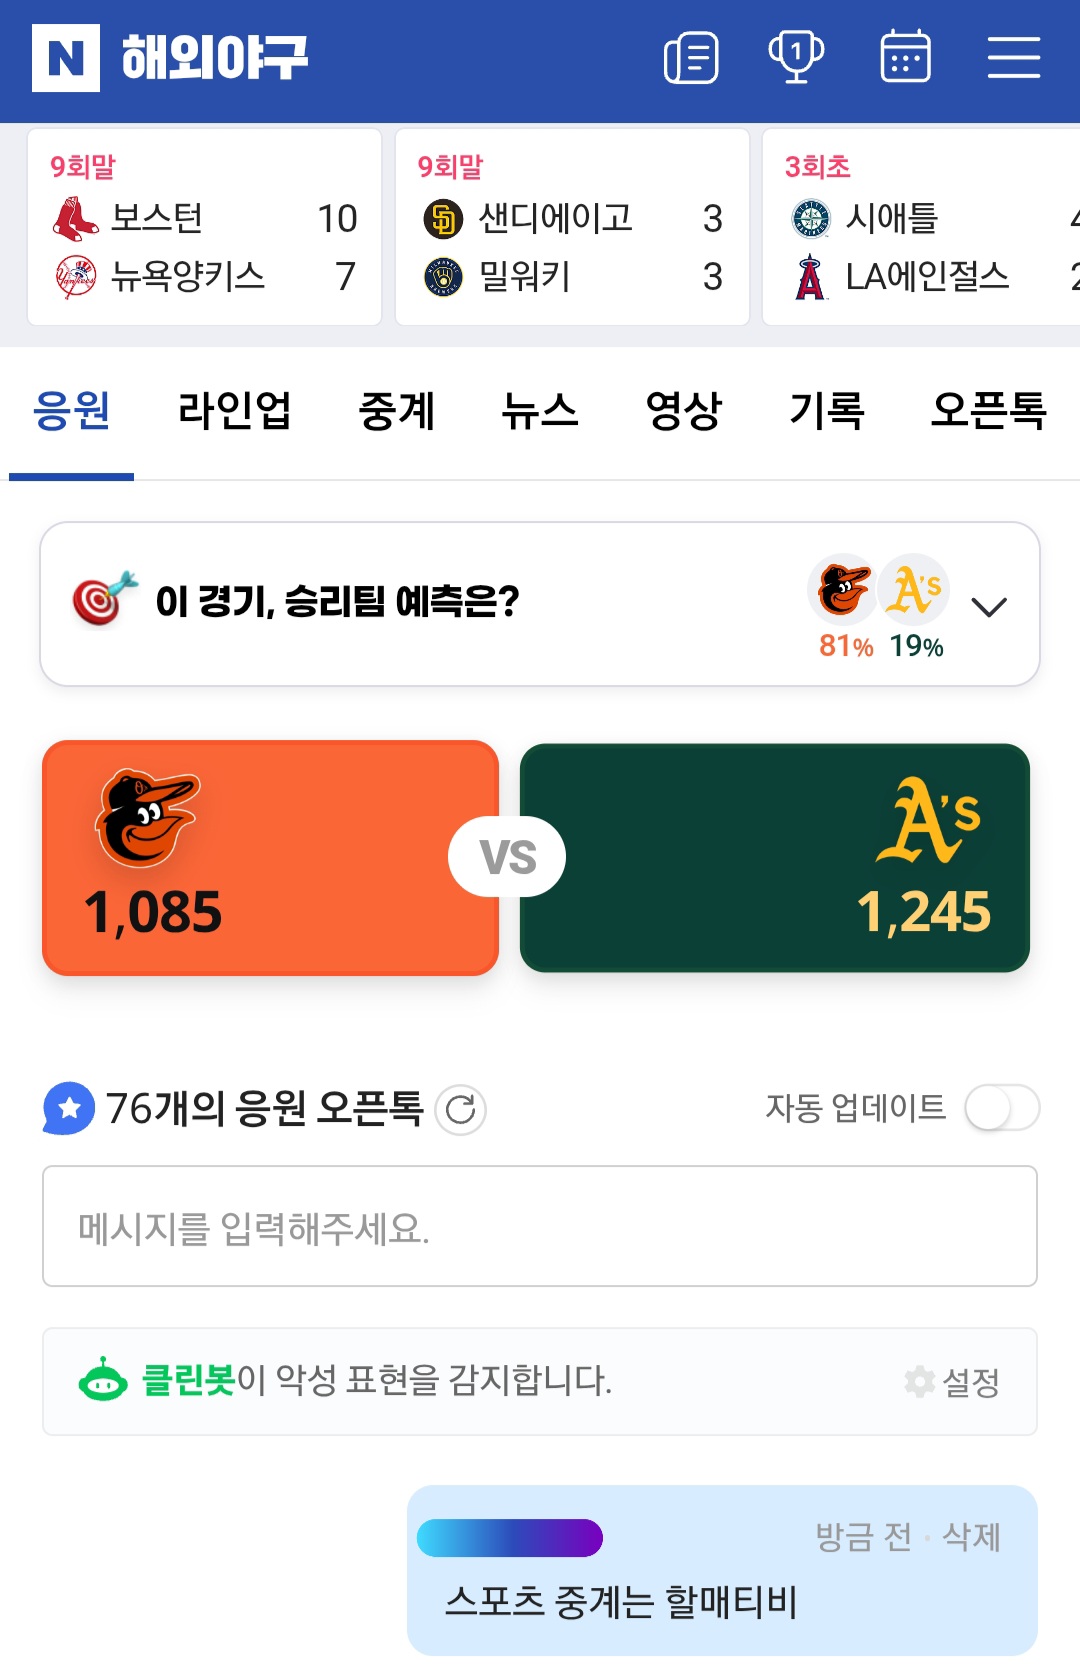
Task: Open the 기록 tab
Action: click(827, 411)
